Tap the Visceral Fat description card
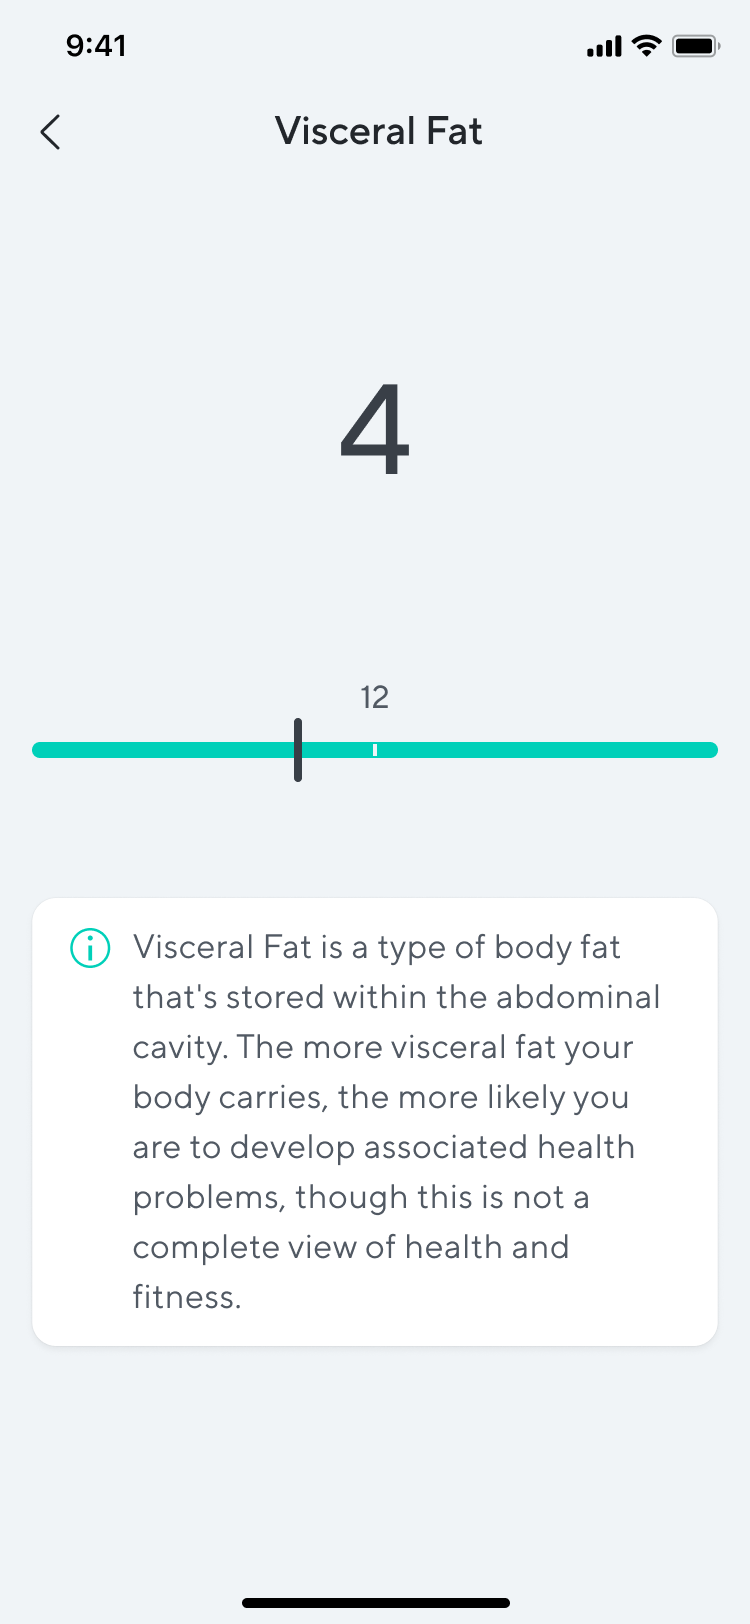 tap(375, 1122)
